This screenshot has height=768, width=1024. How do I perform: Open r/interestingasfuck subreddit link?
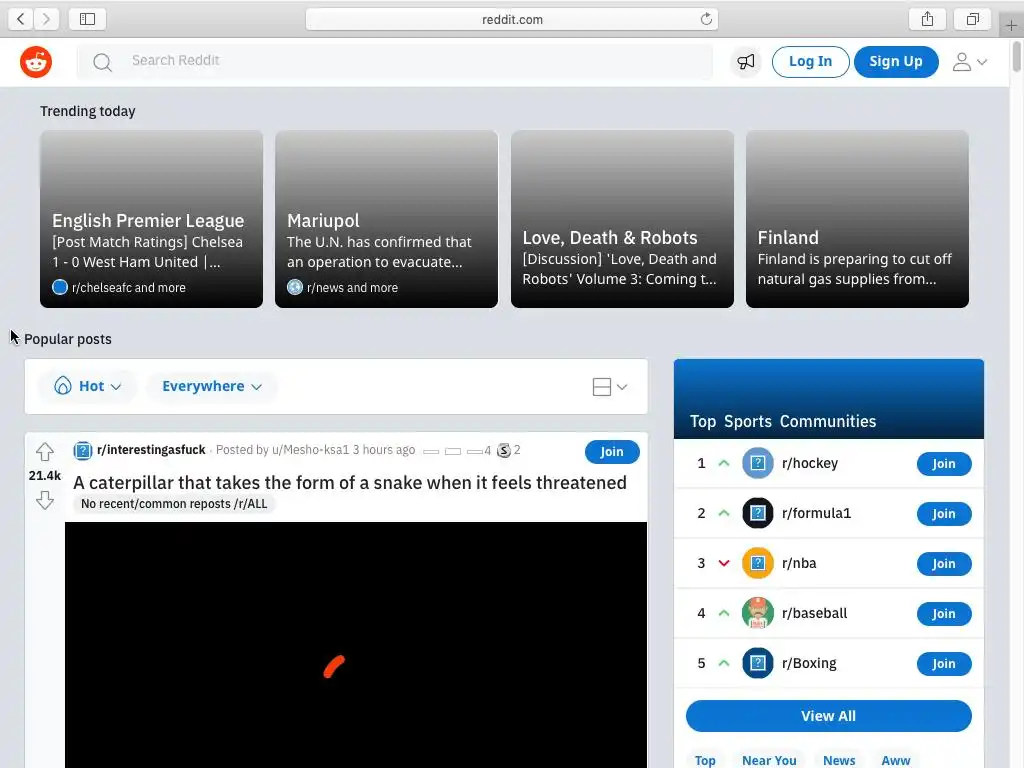tap(151, 449)
